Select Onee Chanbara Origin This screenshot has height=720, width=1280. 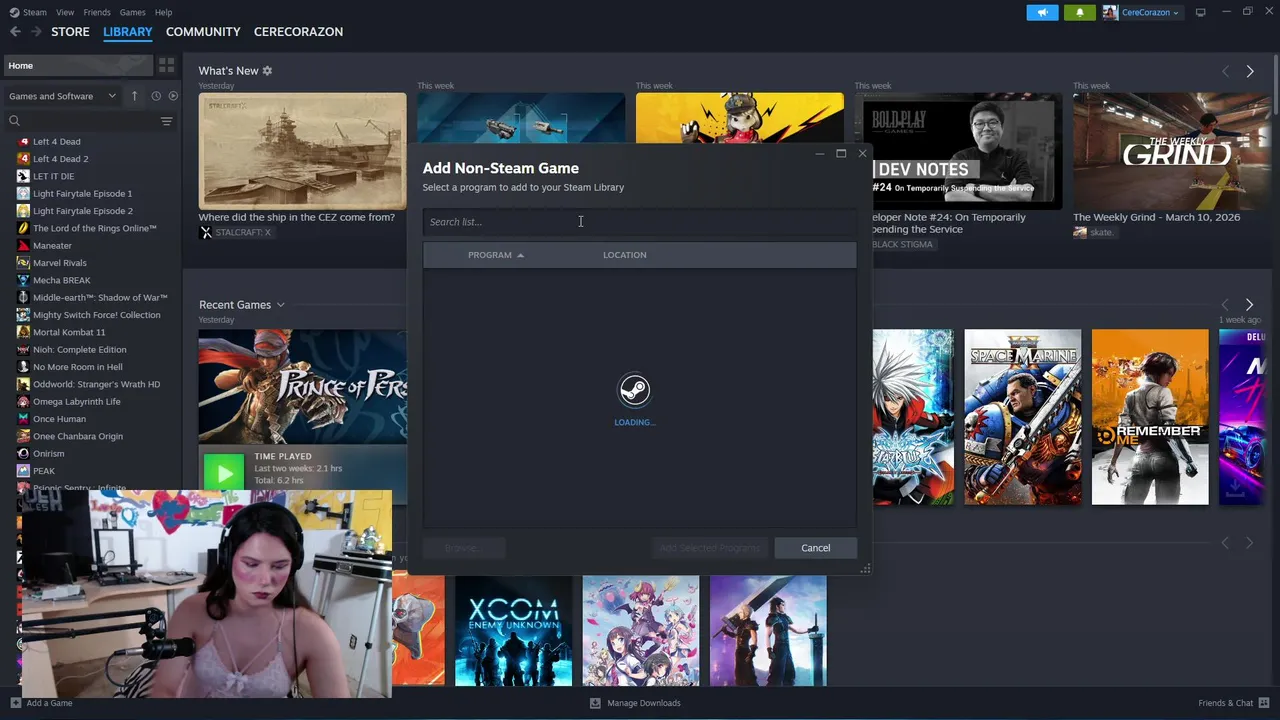coord(77,436)
